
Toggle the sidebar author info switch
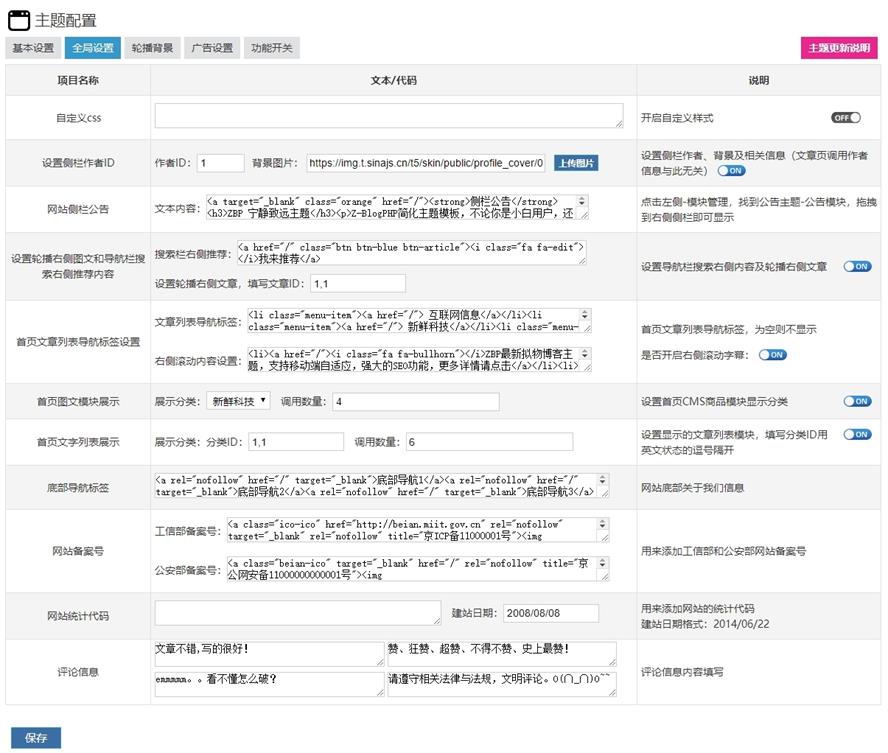coord(732,170)
